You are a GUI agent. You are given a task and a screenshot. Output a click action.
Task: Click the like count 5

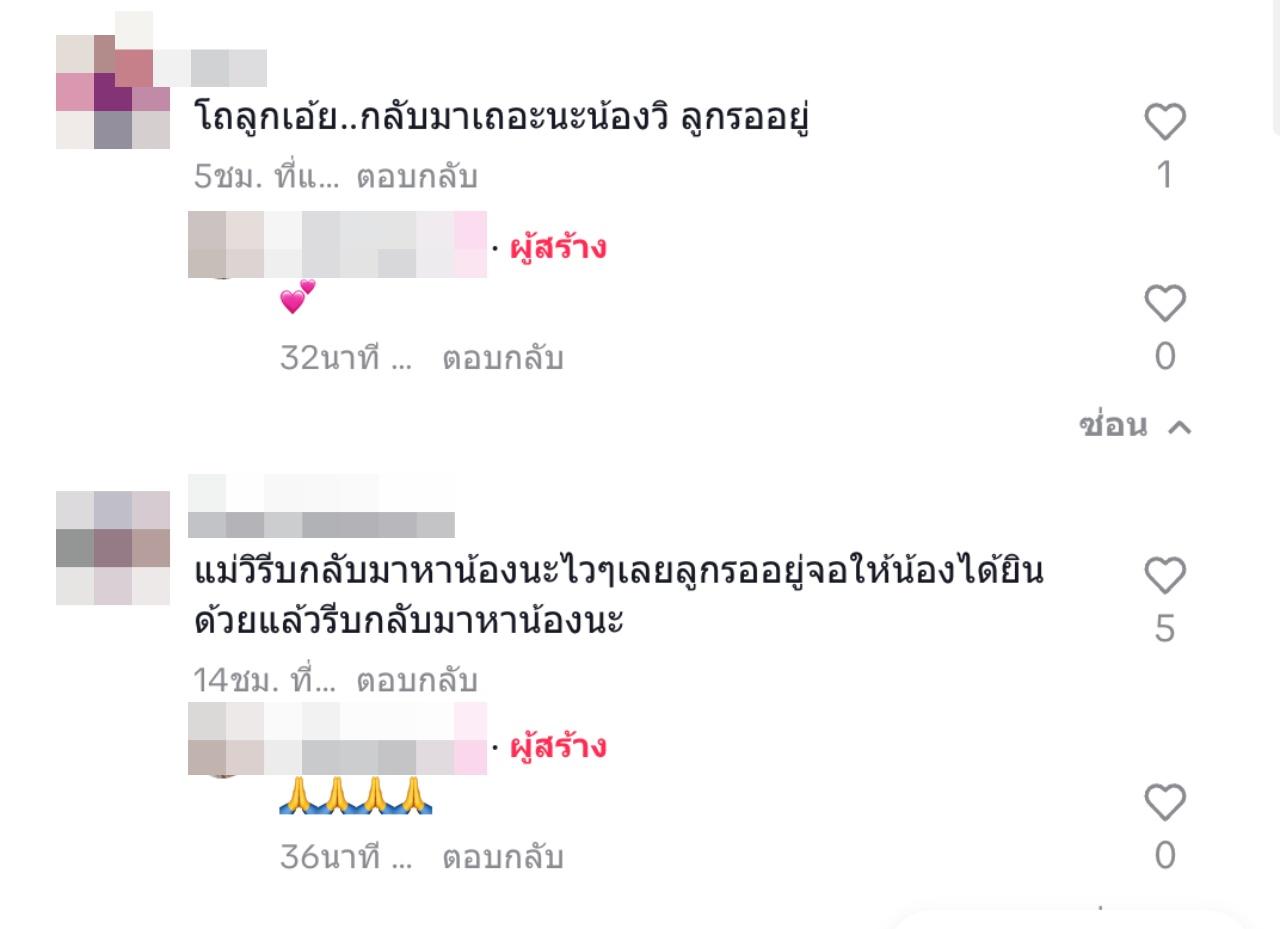(x=1164, y=630)
